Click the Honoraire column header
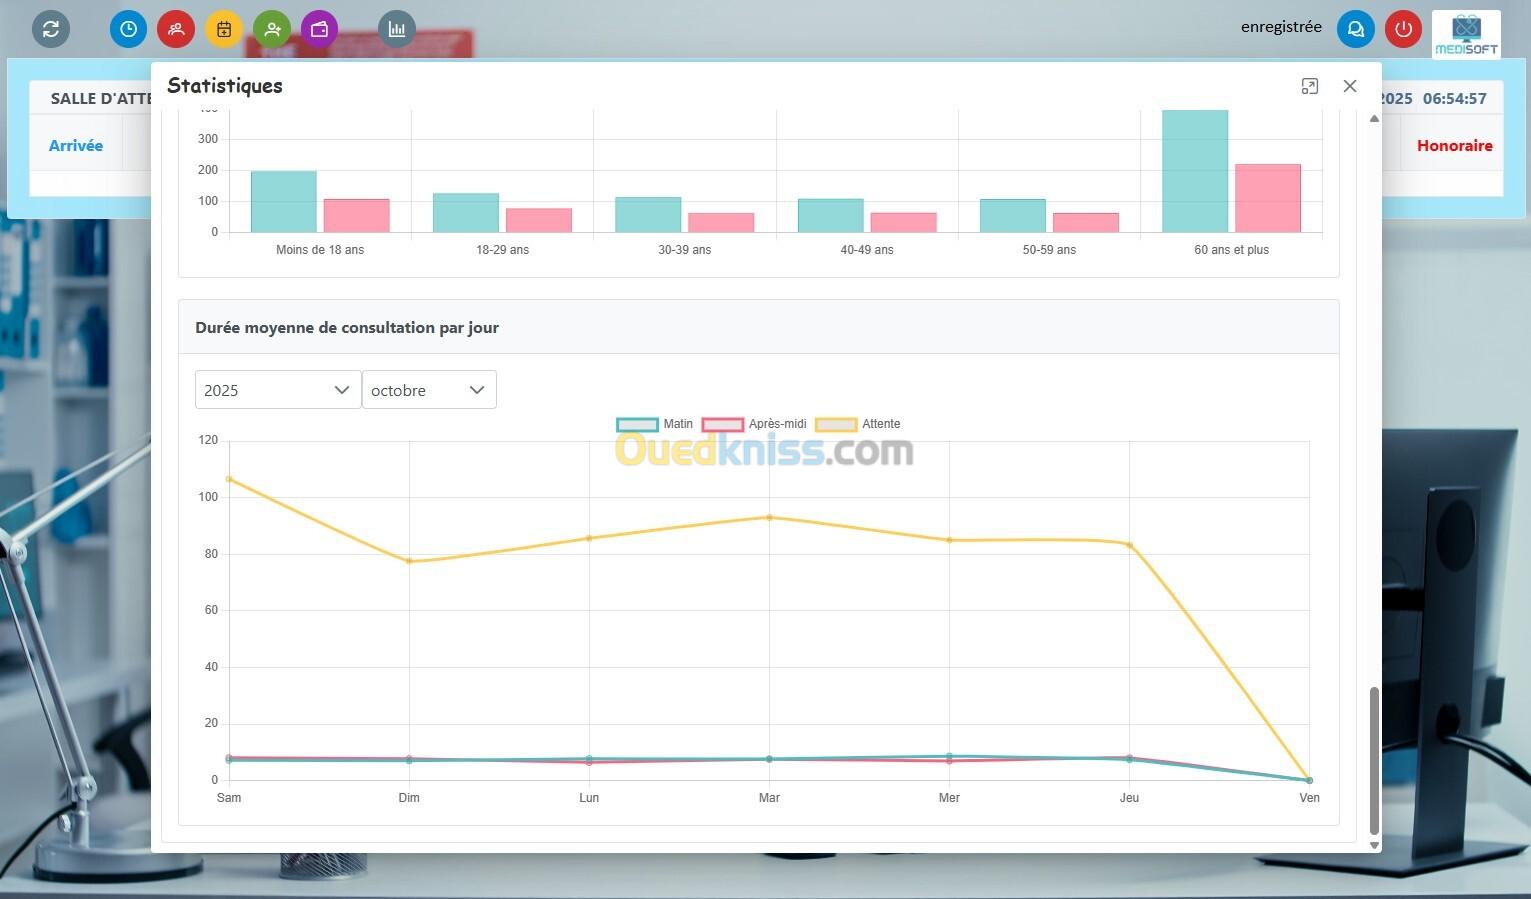The image size is (1531, 899). pyautogui.click(x=1454, y=146)
